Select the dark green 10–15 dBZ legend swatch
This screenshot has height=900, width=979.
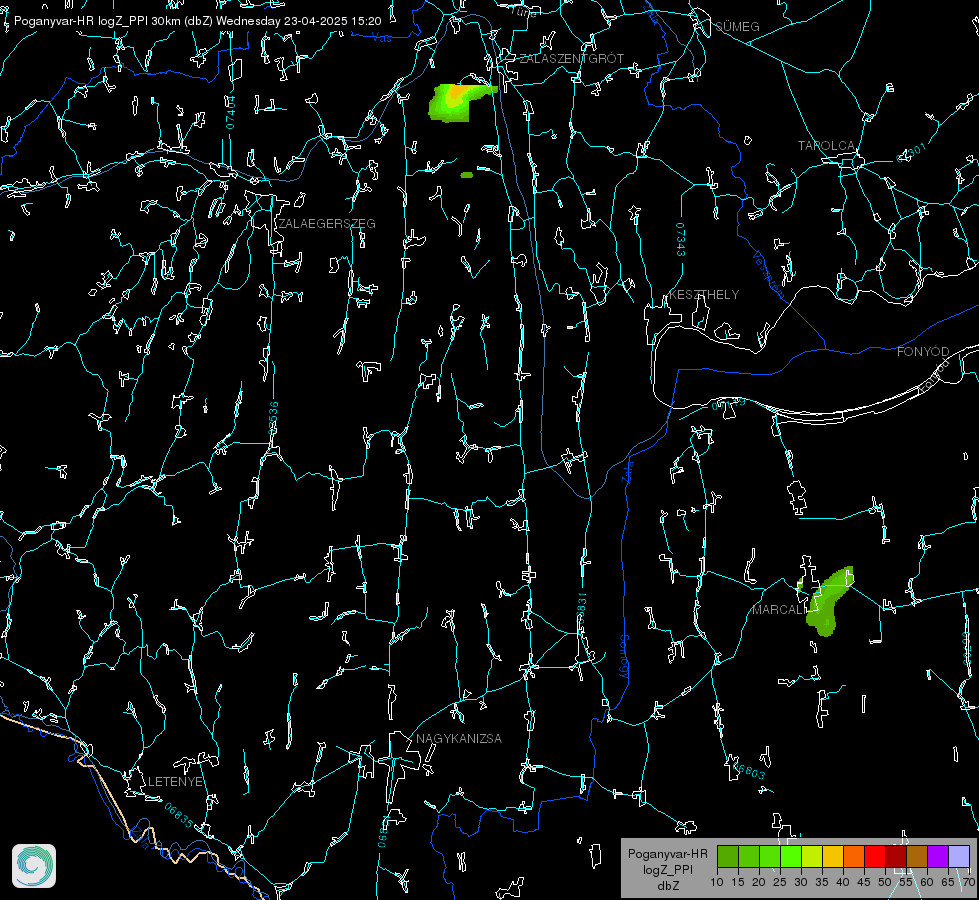727,856
